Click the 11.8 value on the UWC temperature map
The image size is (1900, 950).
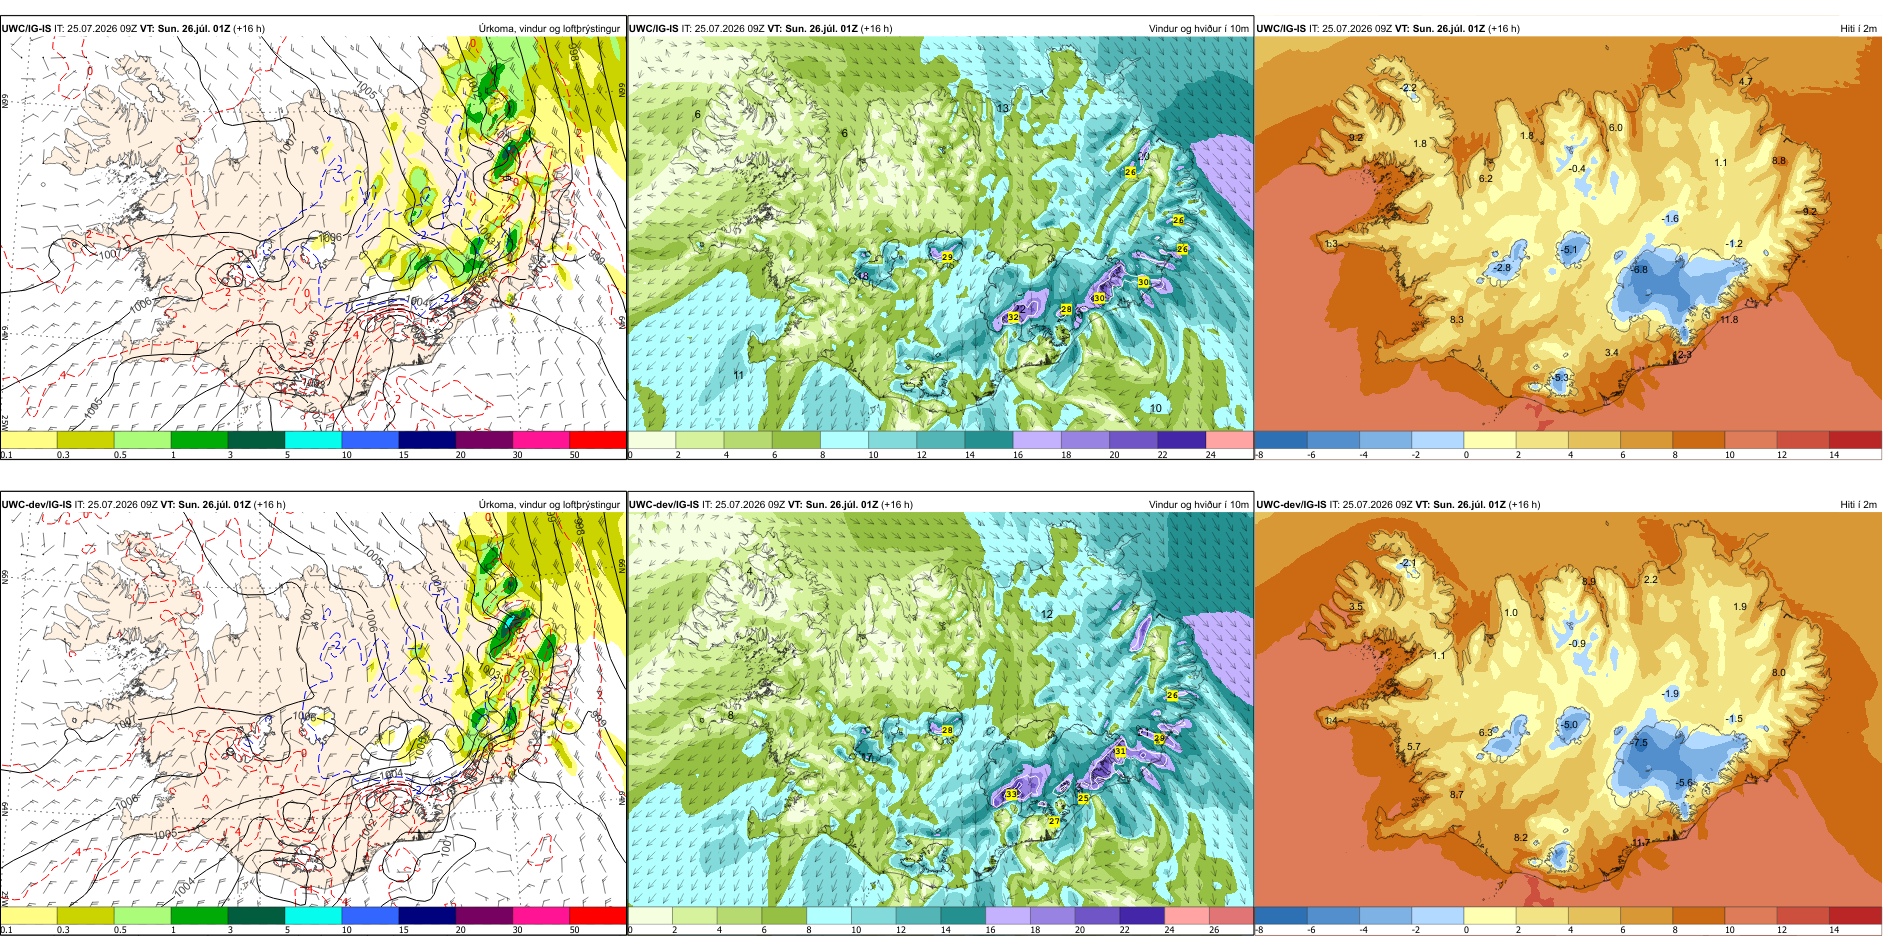[x=1729, y=319]
